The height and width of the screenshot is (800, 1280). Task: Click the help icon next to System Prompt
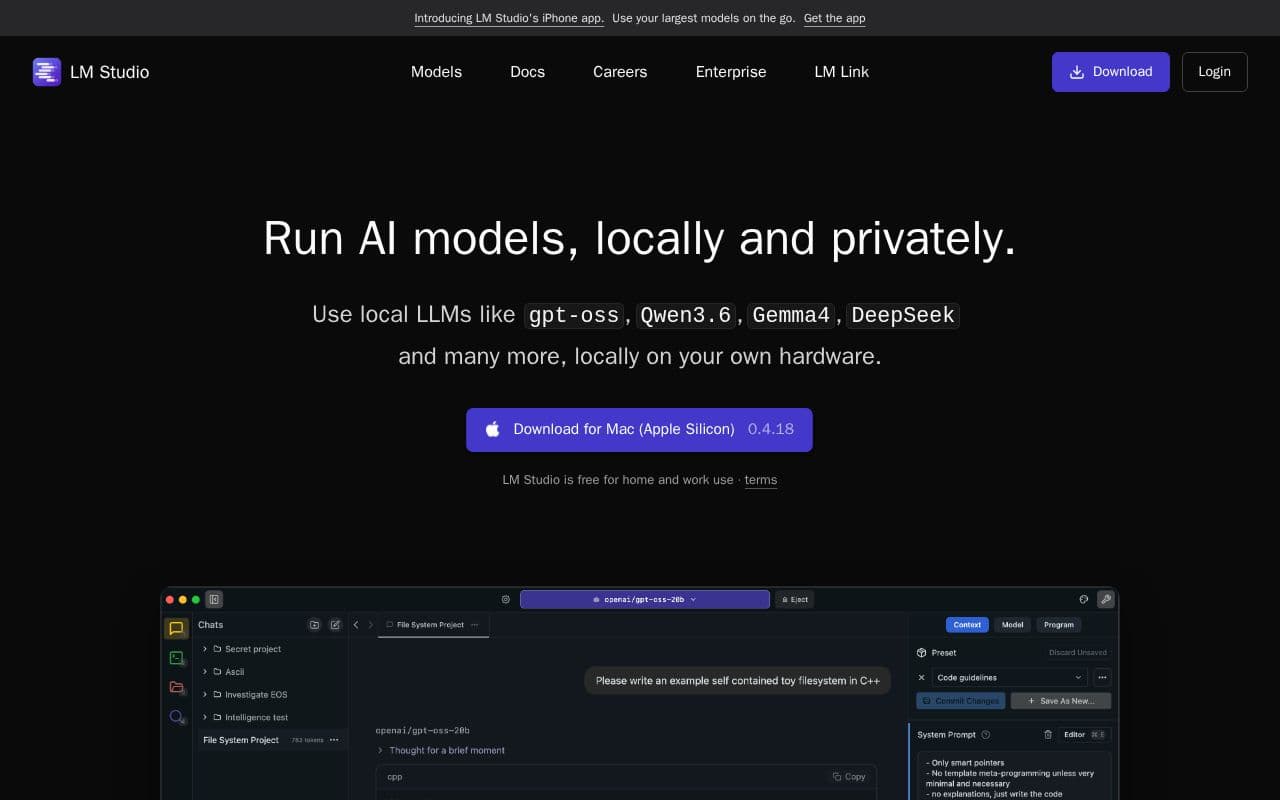click(986, 734)
